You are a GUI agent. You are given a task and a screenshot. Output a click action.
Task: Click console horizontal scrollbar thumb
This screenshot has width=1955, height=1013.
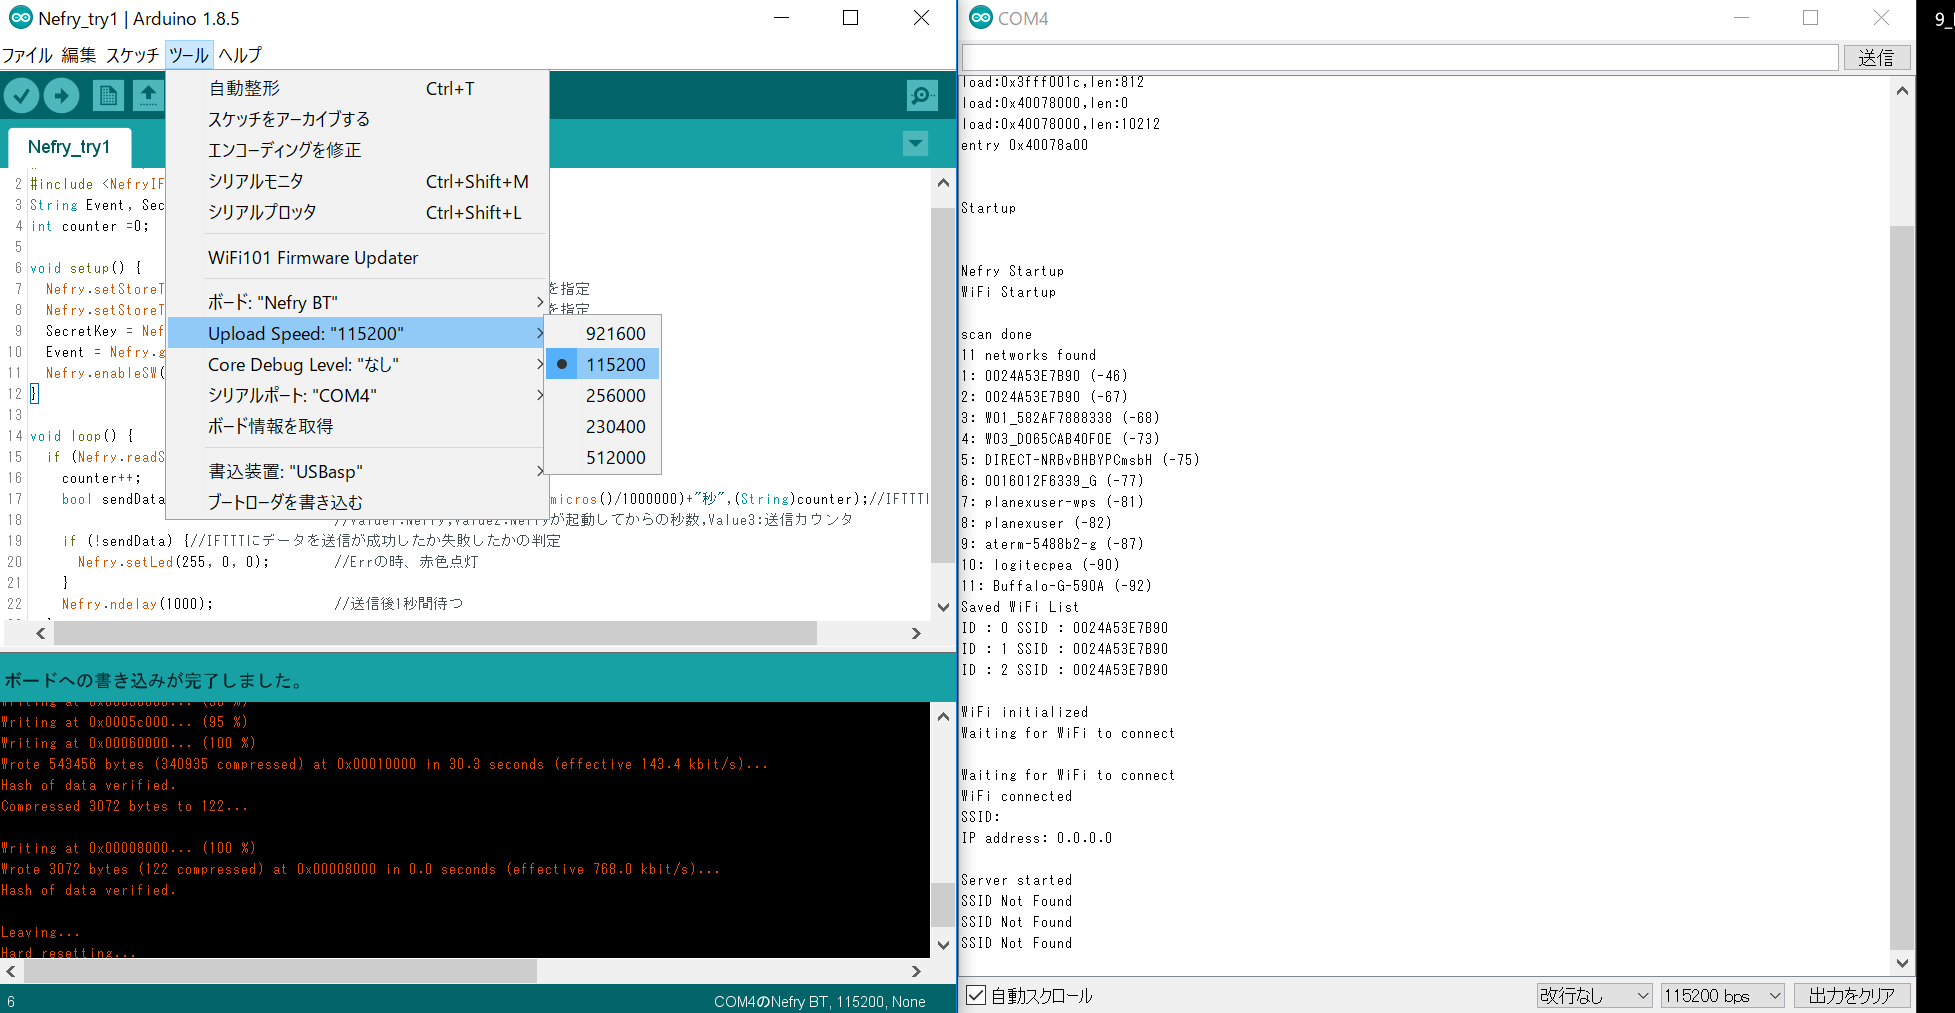280,971
